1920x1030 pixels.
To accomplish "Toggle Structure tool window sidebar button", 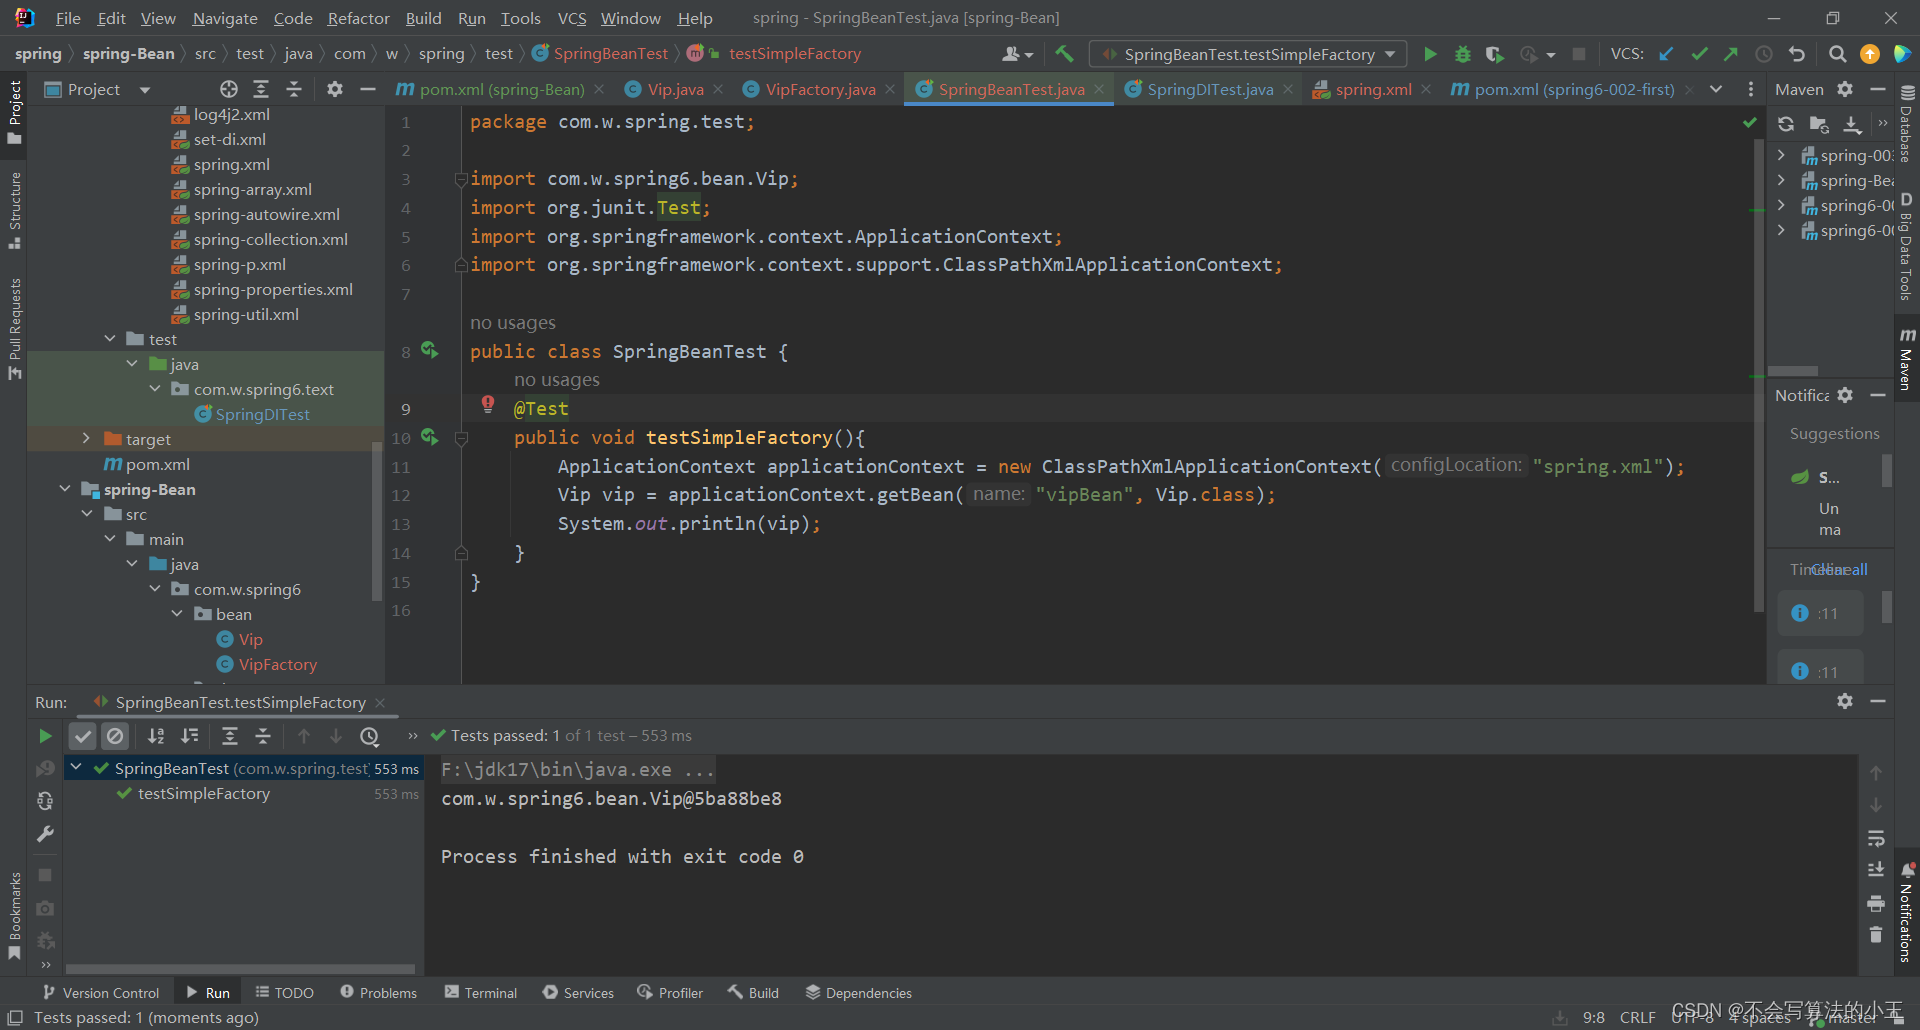I will pyautogui.click(x=14, y=210).
